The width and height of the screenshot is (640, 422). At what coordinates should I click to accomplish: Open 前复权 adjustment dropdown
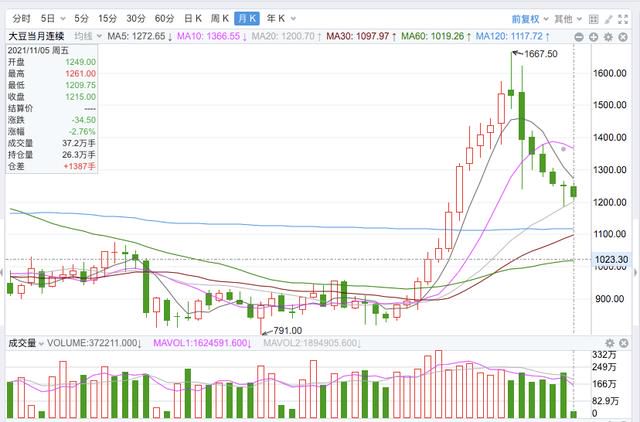click(530, 19)
